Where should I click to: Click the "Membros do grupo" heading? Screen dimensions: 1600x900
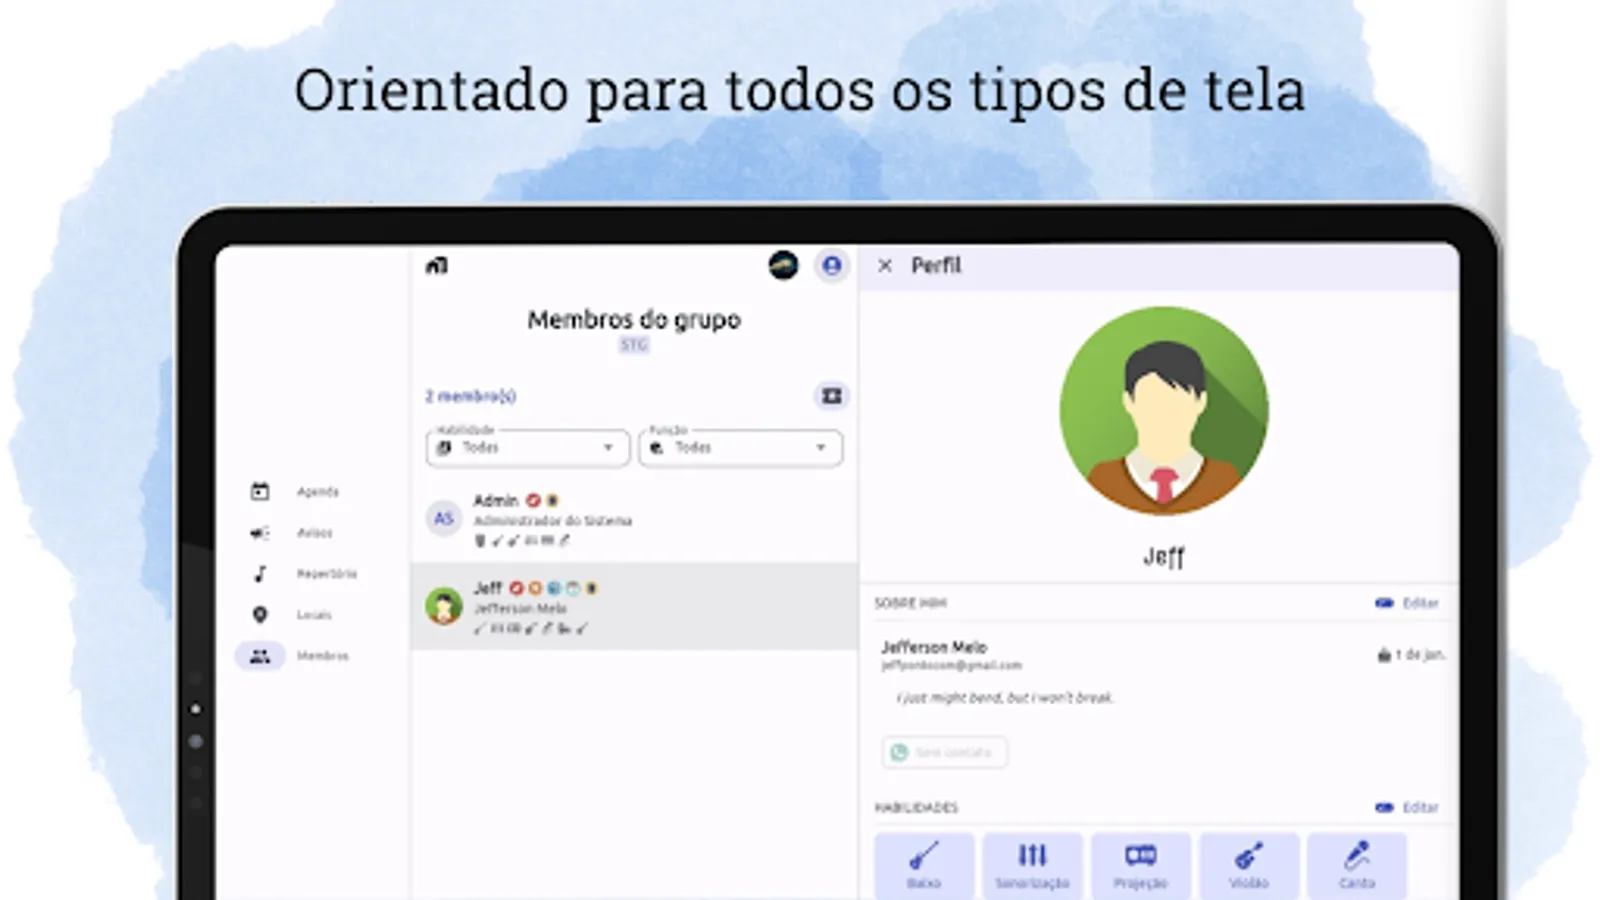point(634,320)
